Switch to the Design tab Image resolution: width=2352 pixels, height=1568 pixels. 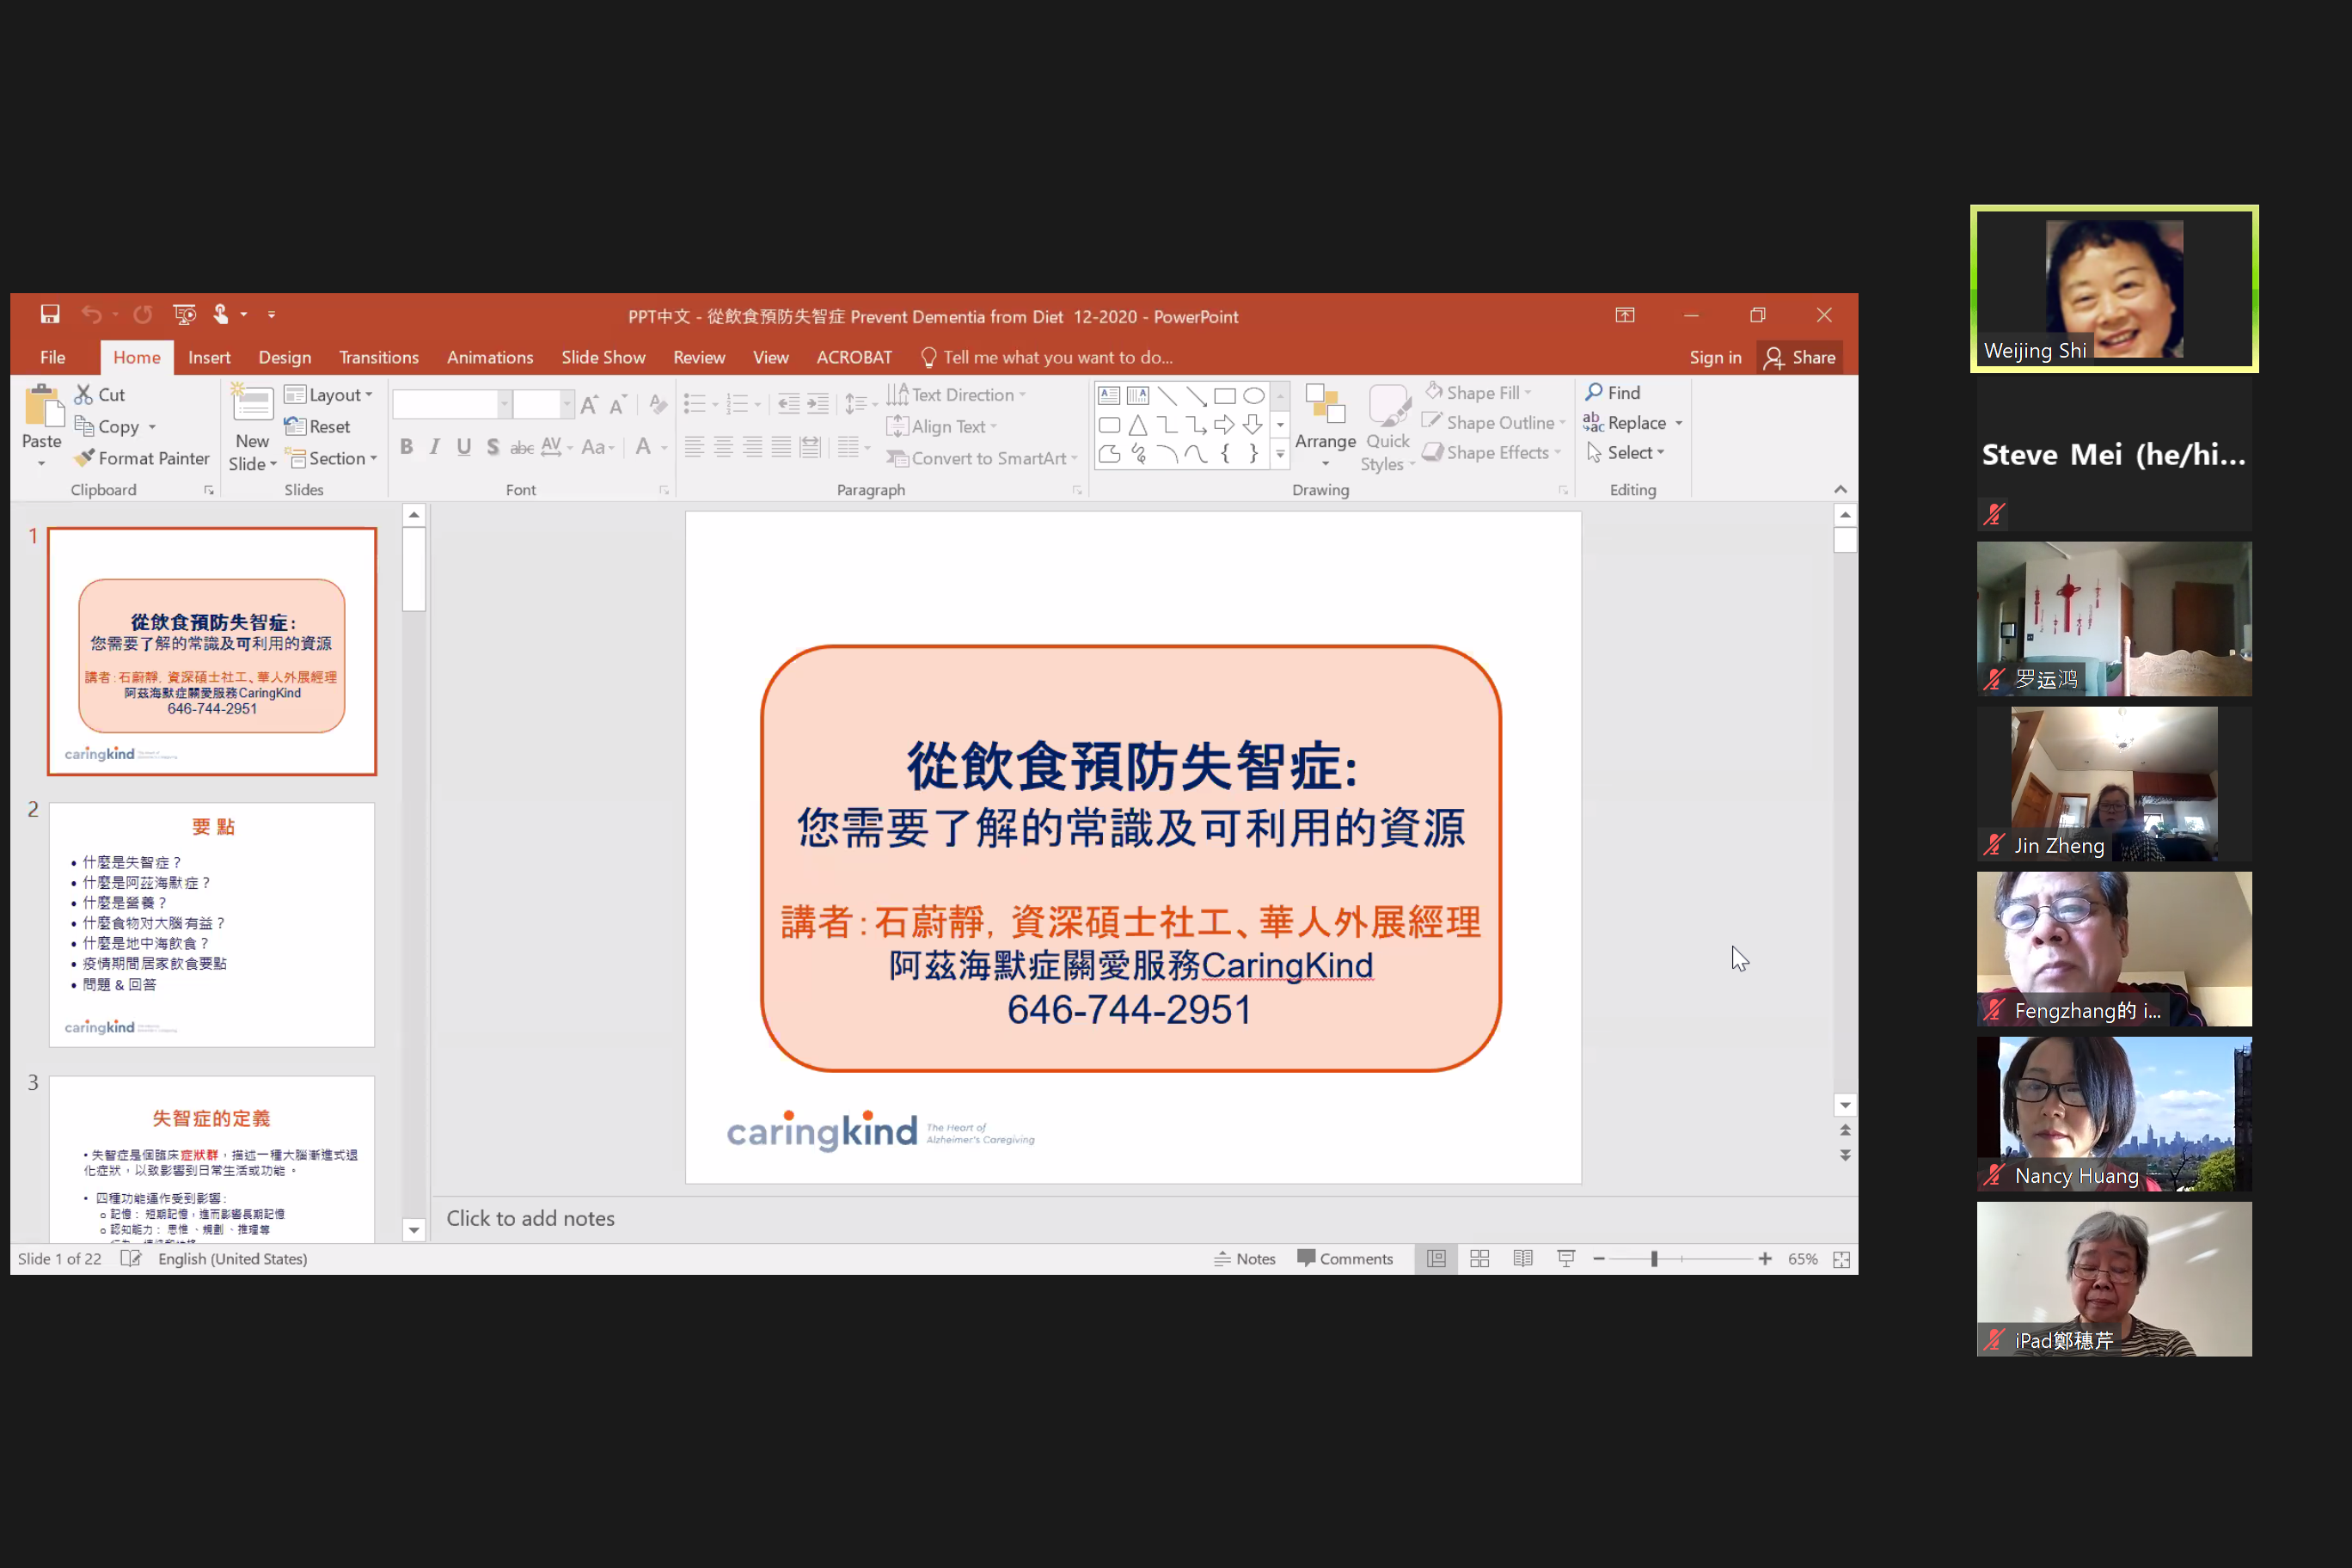[285, 357]
